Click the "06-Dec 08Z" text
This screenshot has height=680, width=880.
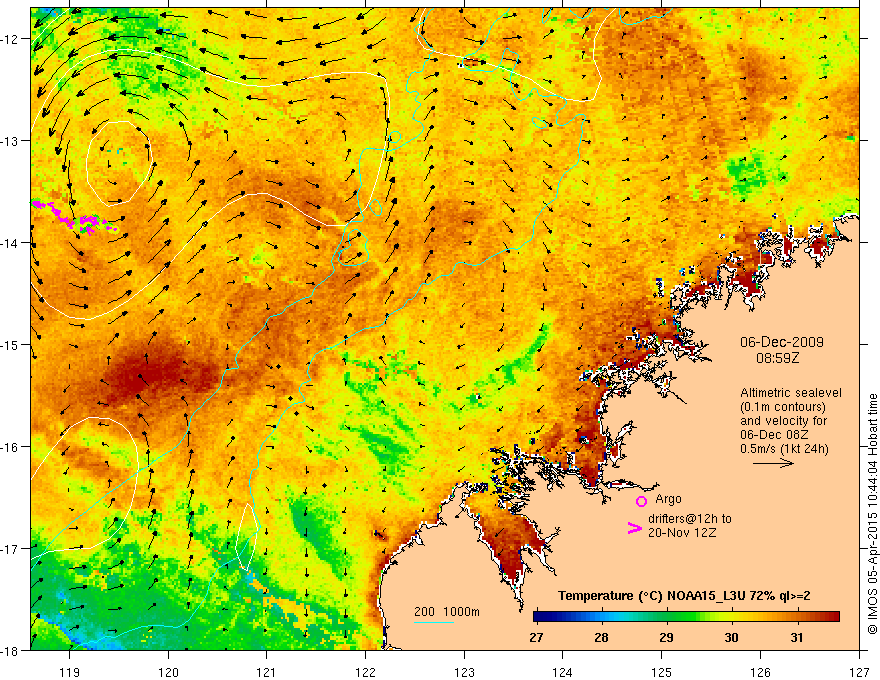point(774,435)
